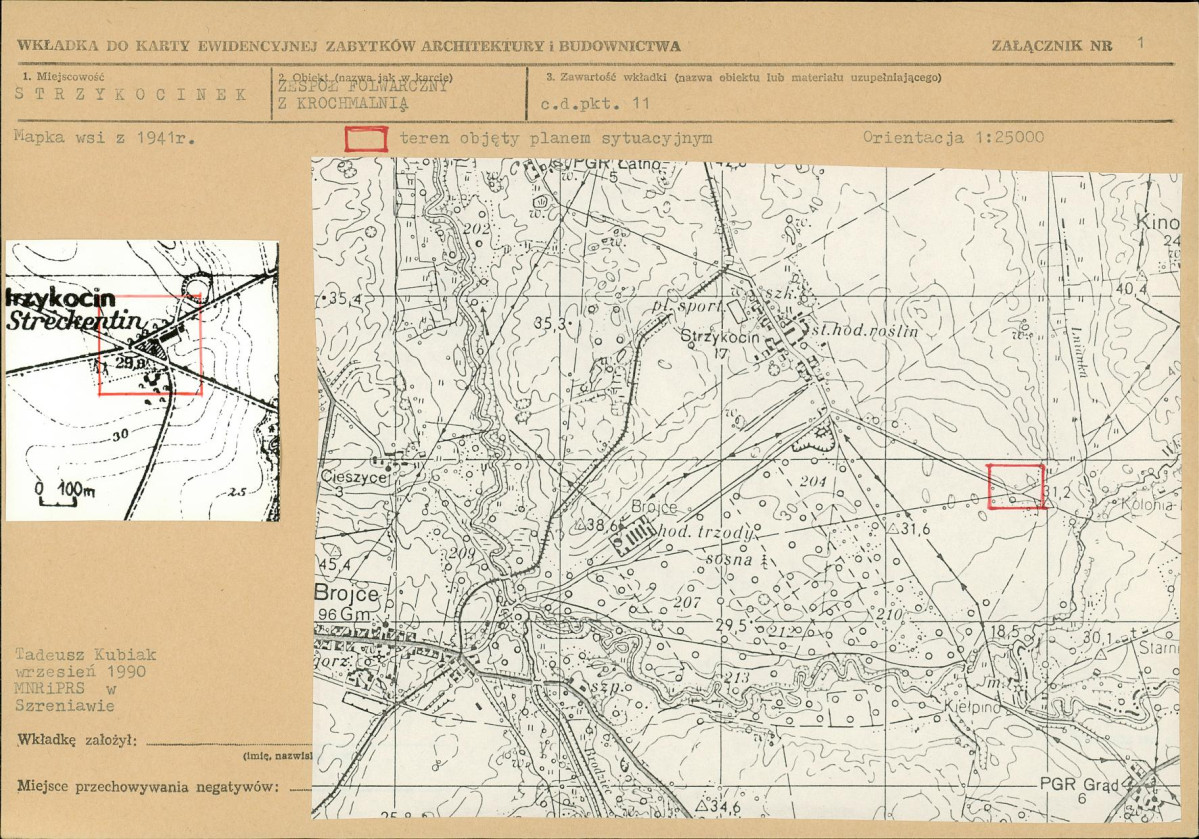This screenshot has width=1199, height=839.
Task: Select the elevation point "38,6"
Action: tap(600, 525)
